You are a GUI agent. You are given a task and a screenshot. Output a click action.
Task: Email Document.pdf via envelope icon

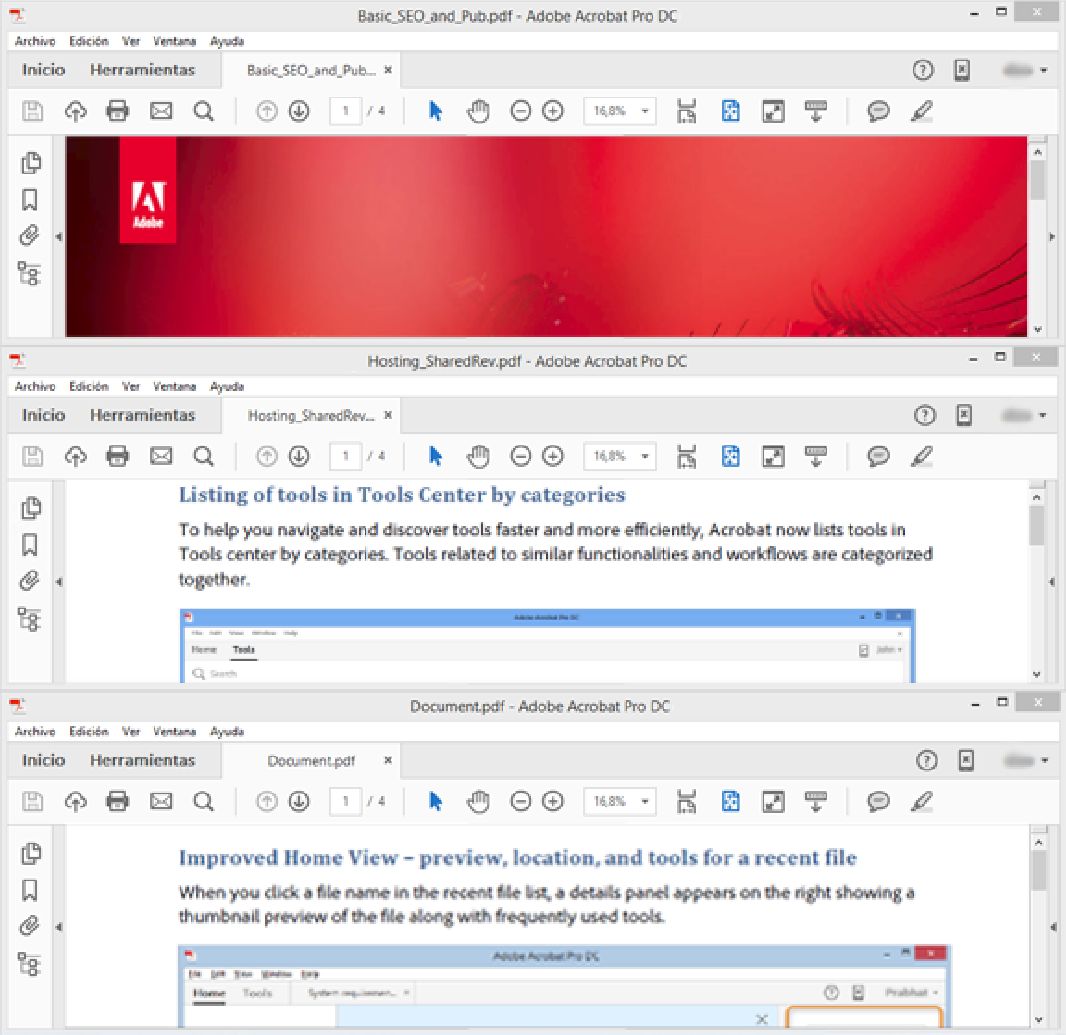click(160, 801)
